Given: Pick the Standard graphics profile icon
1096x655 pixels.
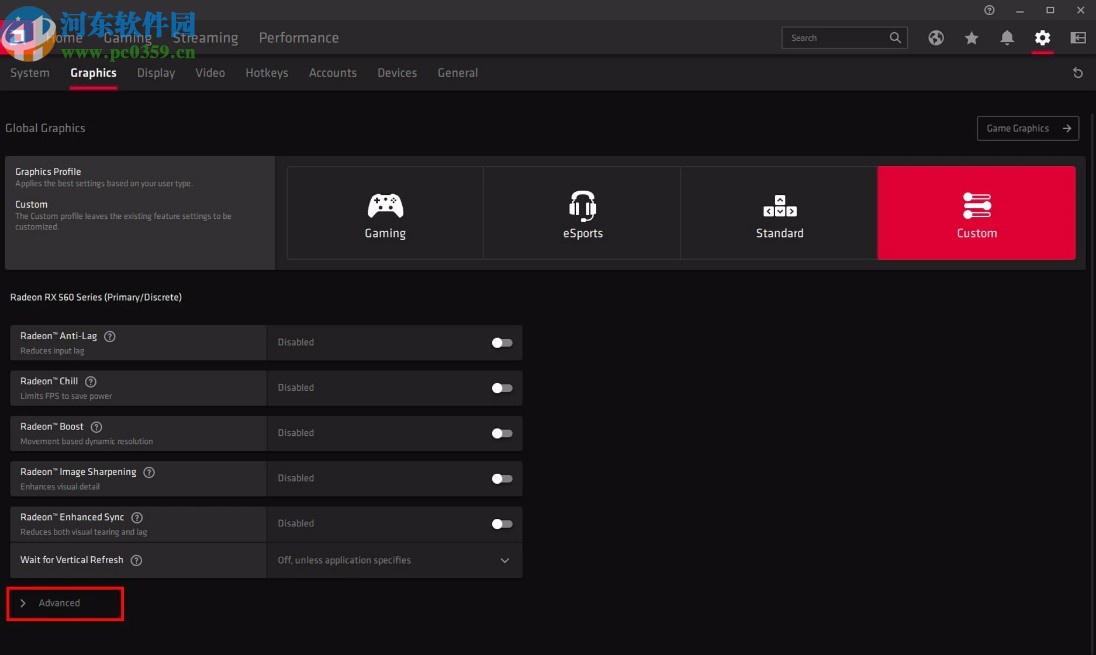Looking at the screenshot, I should pyautogui.click(x=780, y=204).
